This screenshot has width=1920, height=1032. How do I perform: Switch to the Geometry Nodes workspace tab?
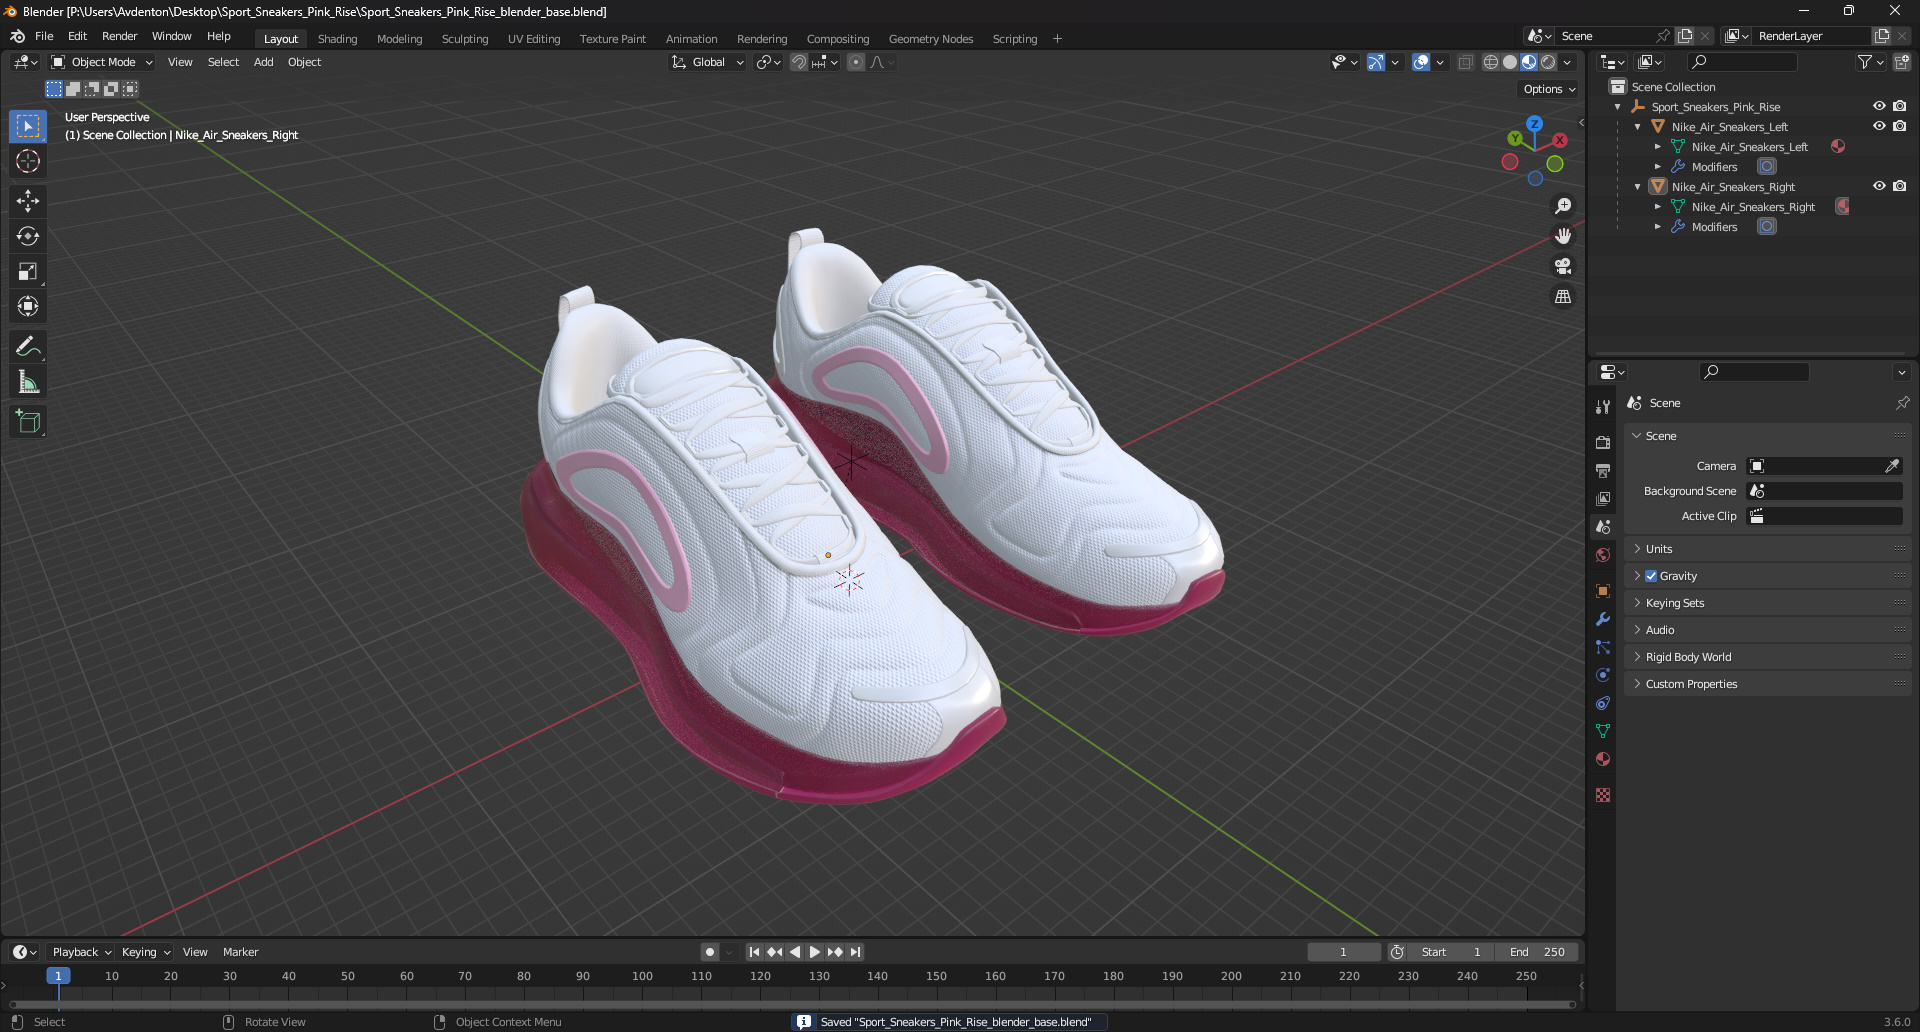click(x=930, y=39)
